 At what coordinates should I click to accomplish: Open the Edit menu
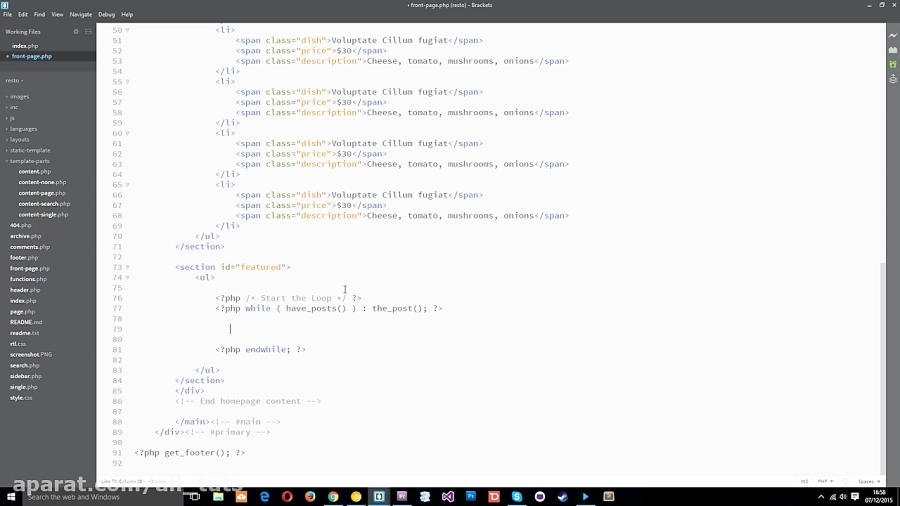click(23, 14)
